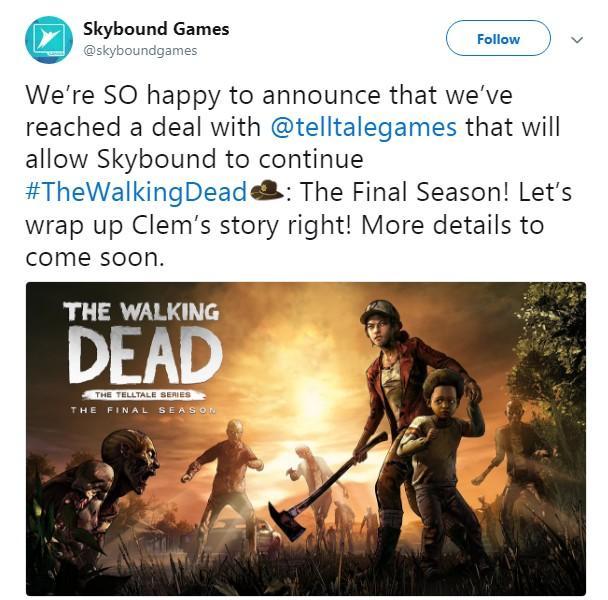The height and width of the screenshot is (600, 608).
Task: Click the tweet text 'come soon.'
Action: pyautogui.click(x=95, y=258)
